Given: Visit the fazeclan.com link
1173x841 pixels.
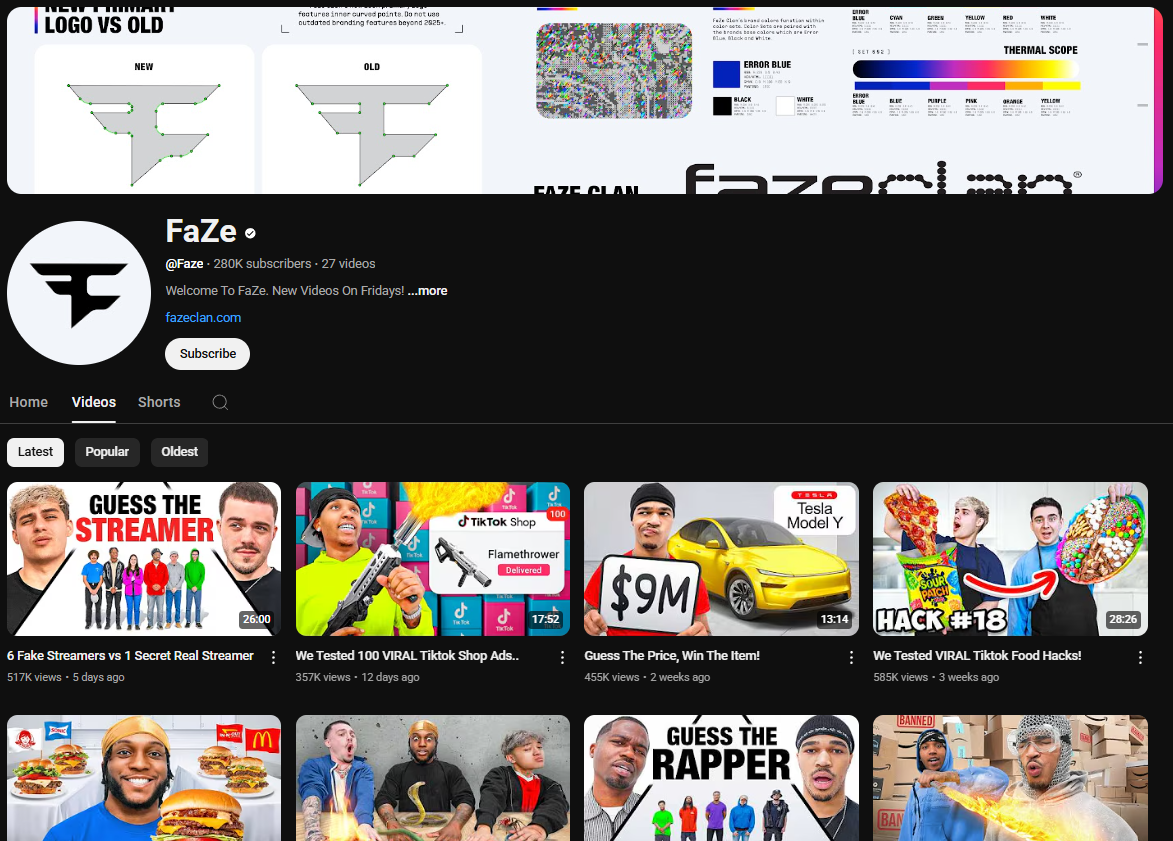Looking at the screenshot, I should click(x=203, y=318).
